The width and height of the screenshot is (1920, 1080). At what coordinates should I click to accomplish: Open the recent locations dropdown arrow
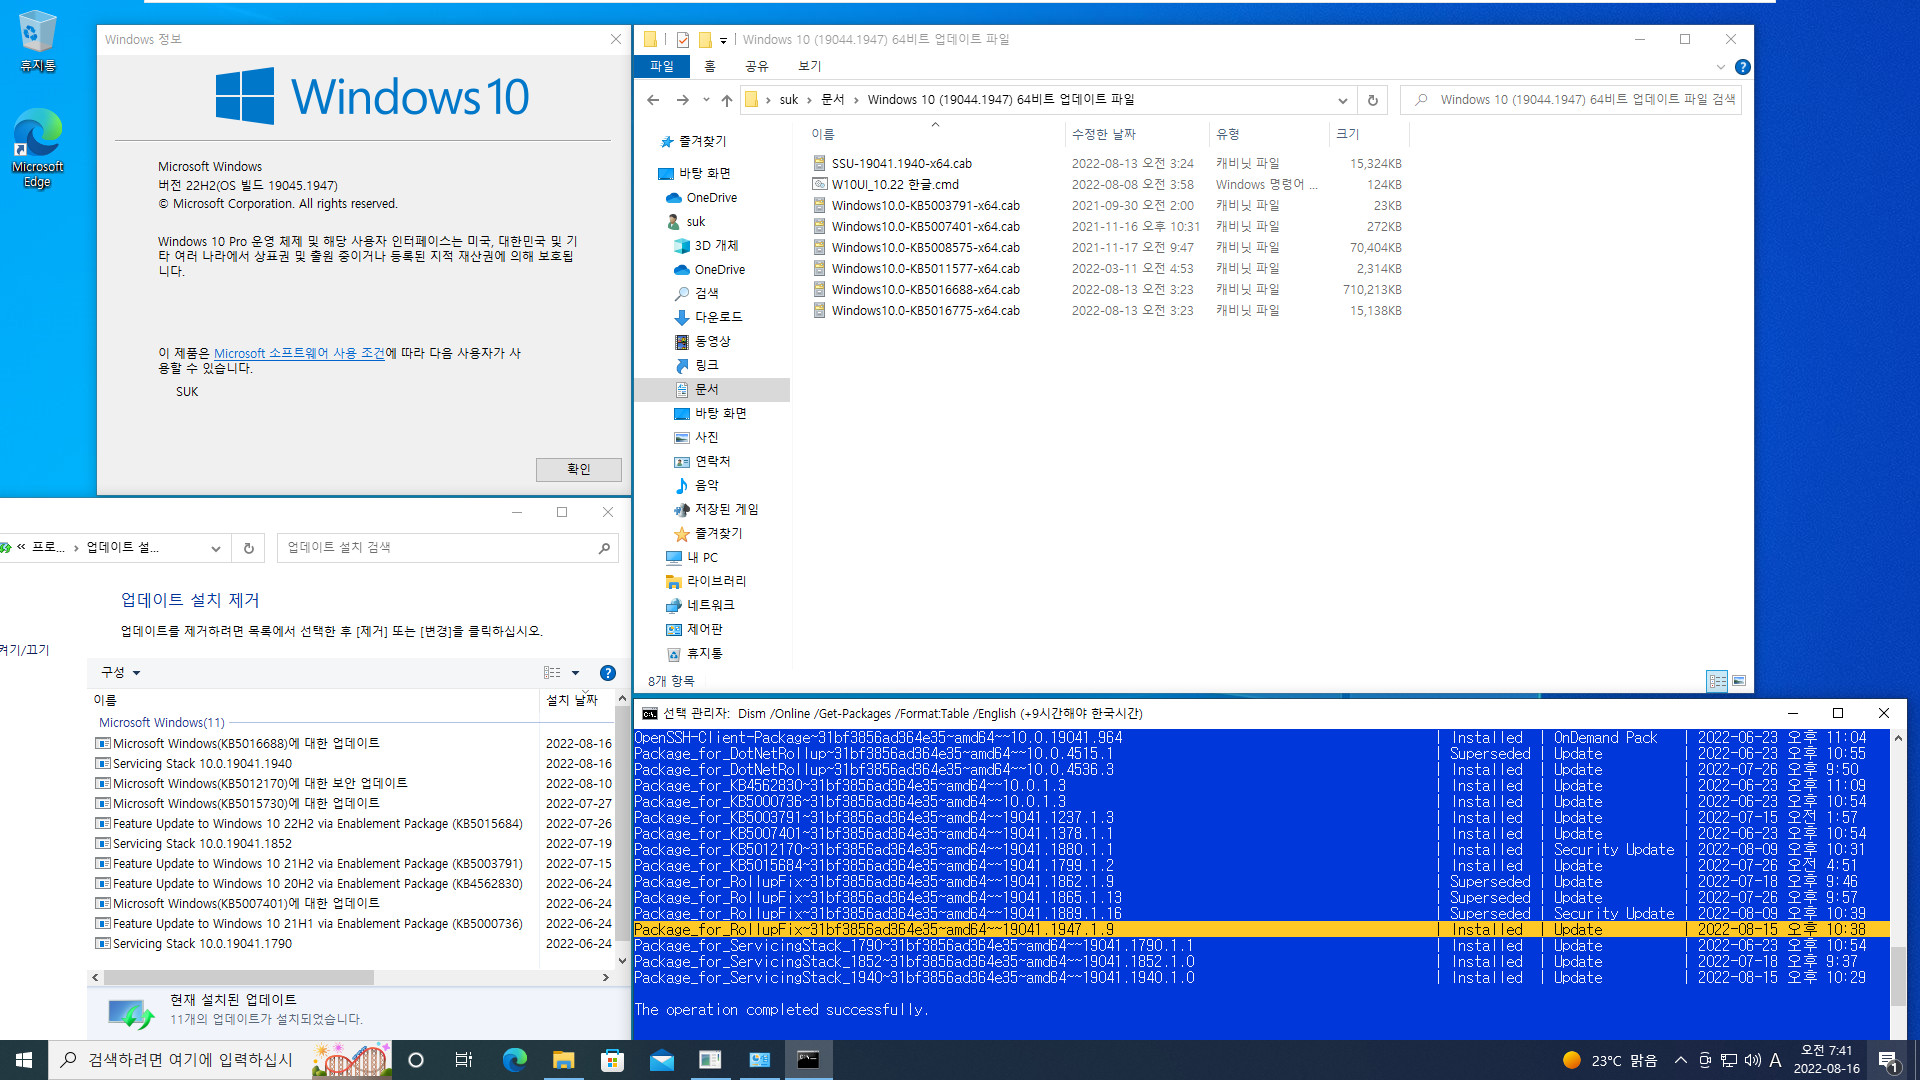click(706, 100)
